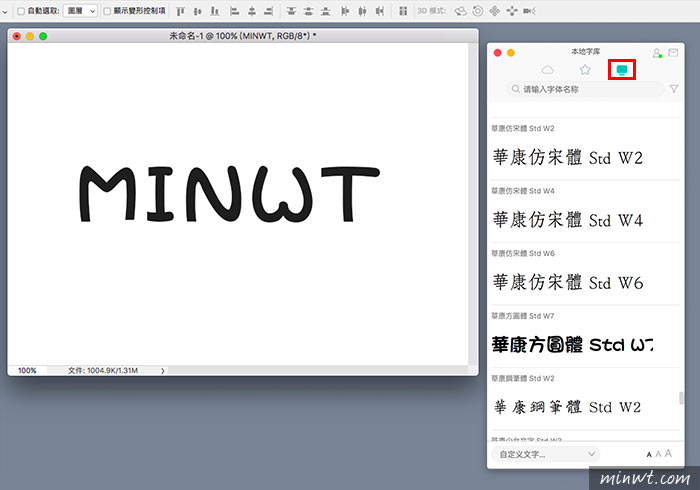Screen dimensions: 700x490
Task: Apply 華康仿宋體 Std W6 font preview
Action: (567, 282)
